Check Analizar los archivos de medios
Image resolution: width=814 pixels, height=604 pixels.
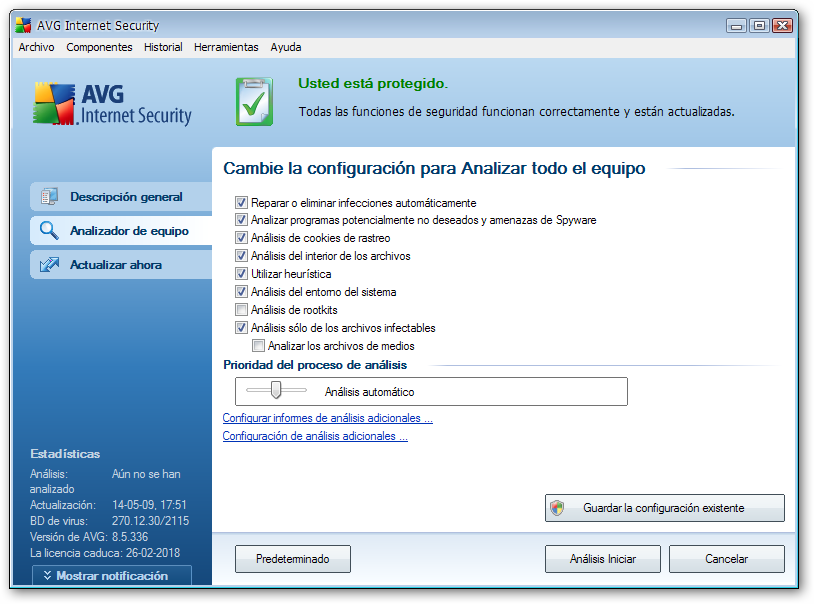click(x=258, y=345)
